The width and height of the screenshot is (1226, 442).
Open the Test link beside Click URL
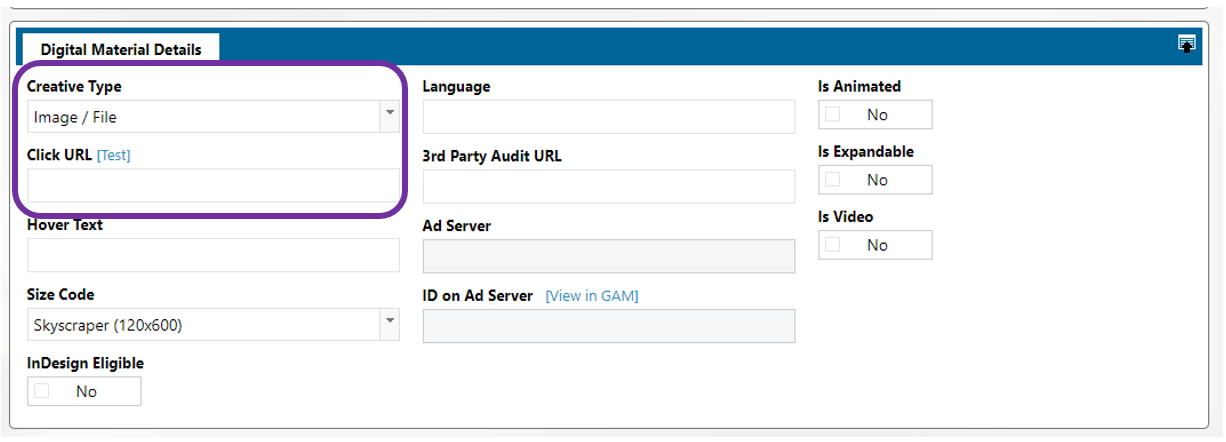pos(113,155)
